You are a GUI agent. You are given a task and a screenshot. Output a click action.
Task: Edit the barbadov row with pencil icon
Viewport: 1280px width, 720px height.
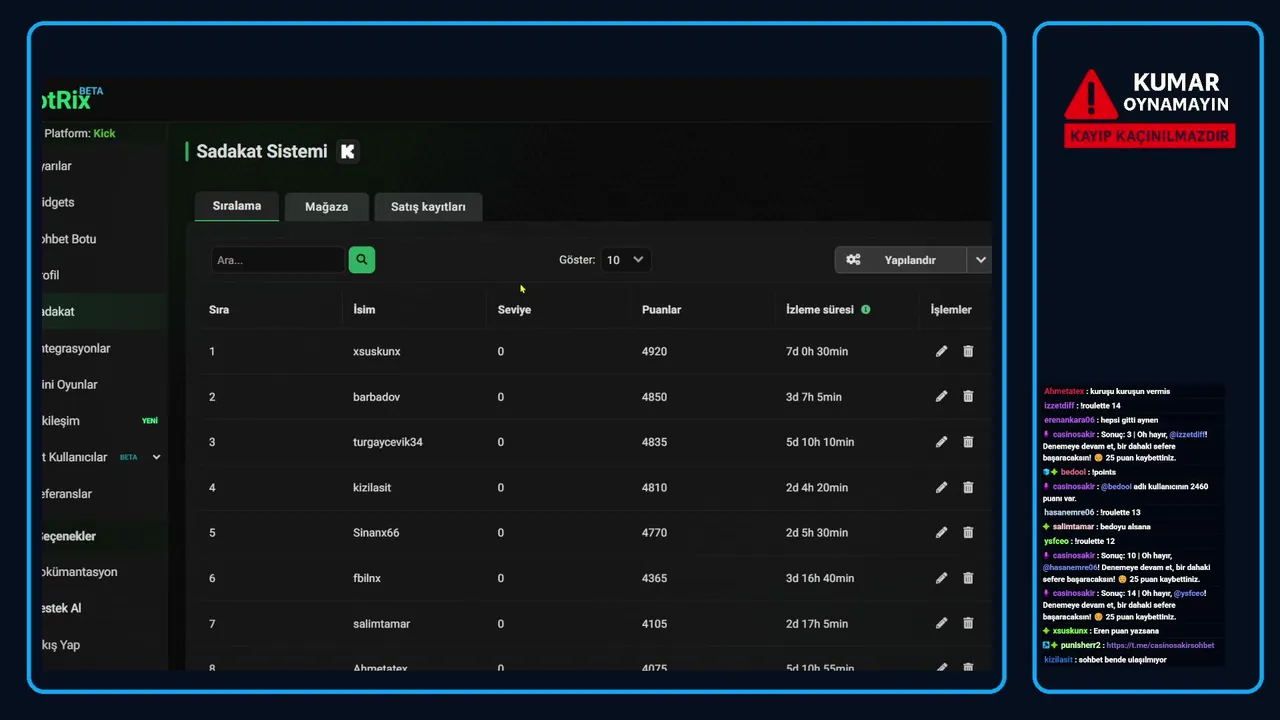[x=941, y=396]
